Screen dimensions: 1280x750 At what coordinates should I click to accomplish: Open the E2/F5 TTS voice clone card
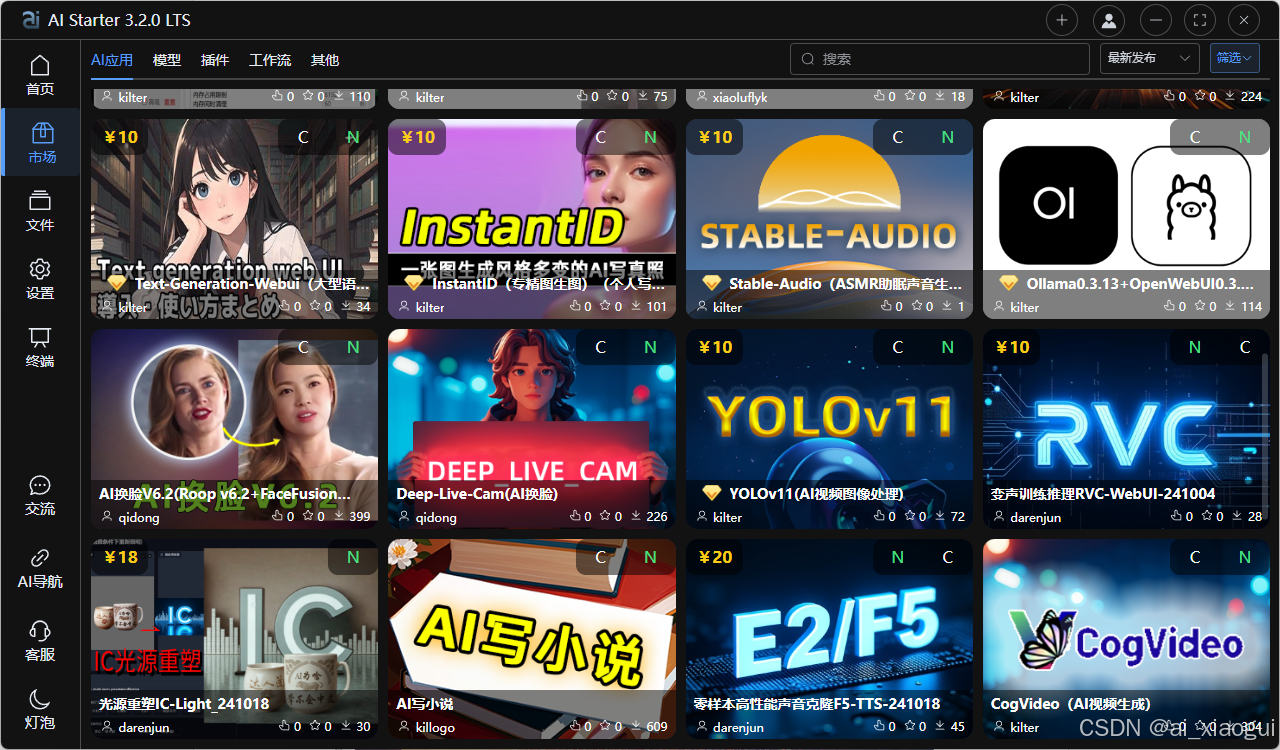pos(829,639)
